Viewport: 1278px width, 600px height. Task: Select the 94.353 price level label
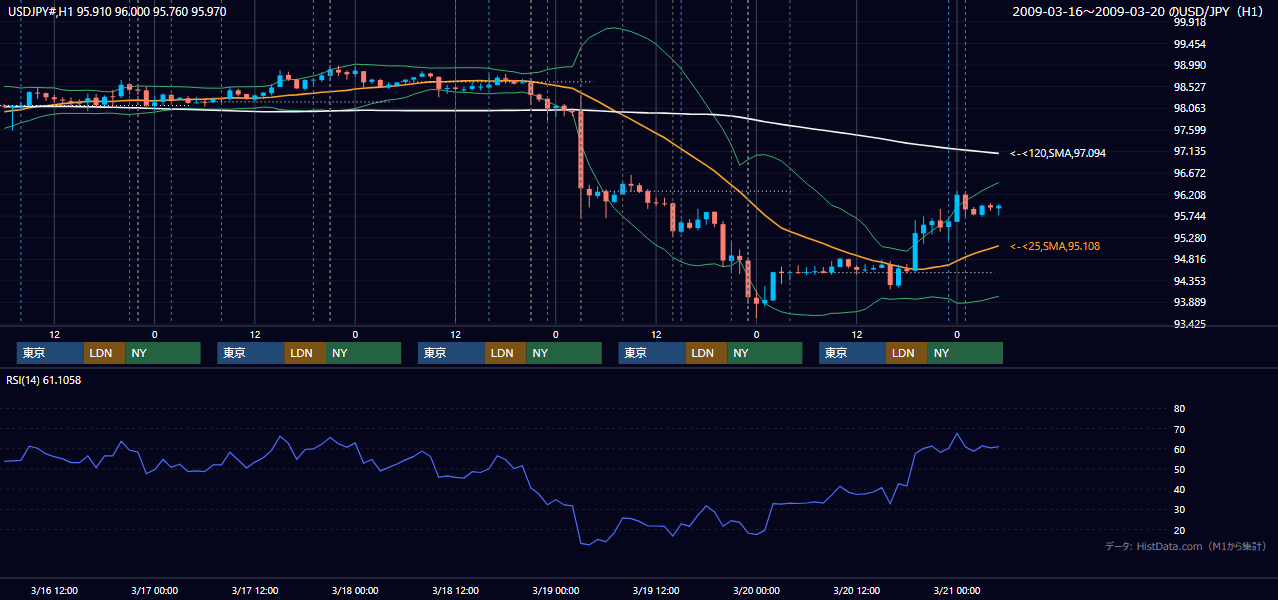[1189, 281]
